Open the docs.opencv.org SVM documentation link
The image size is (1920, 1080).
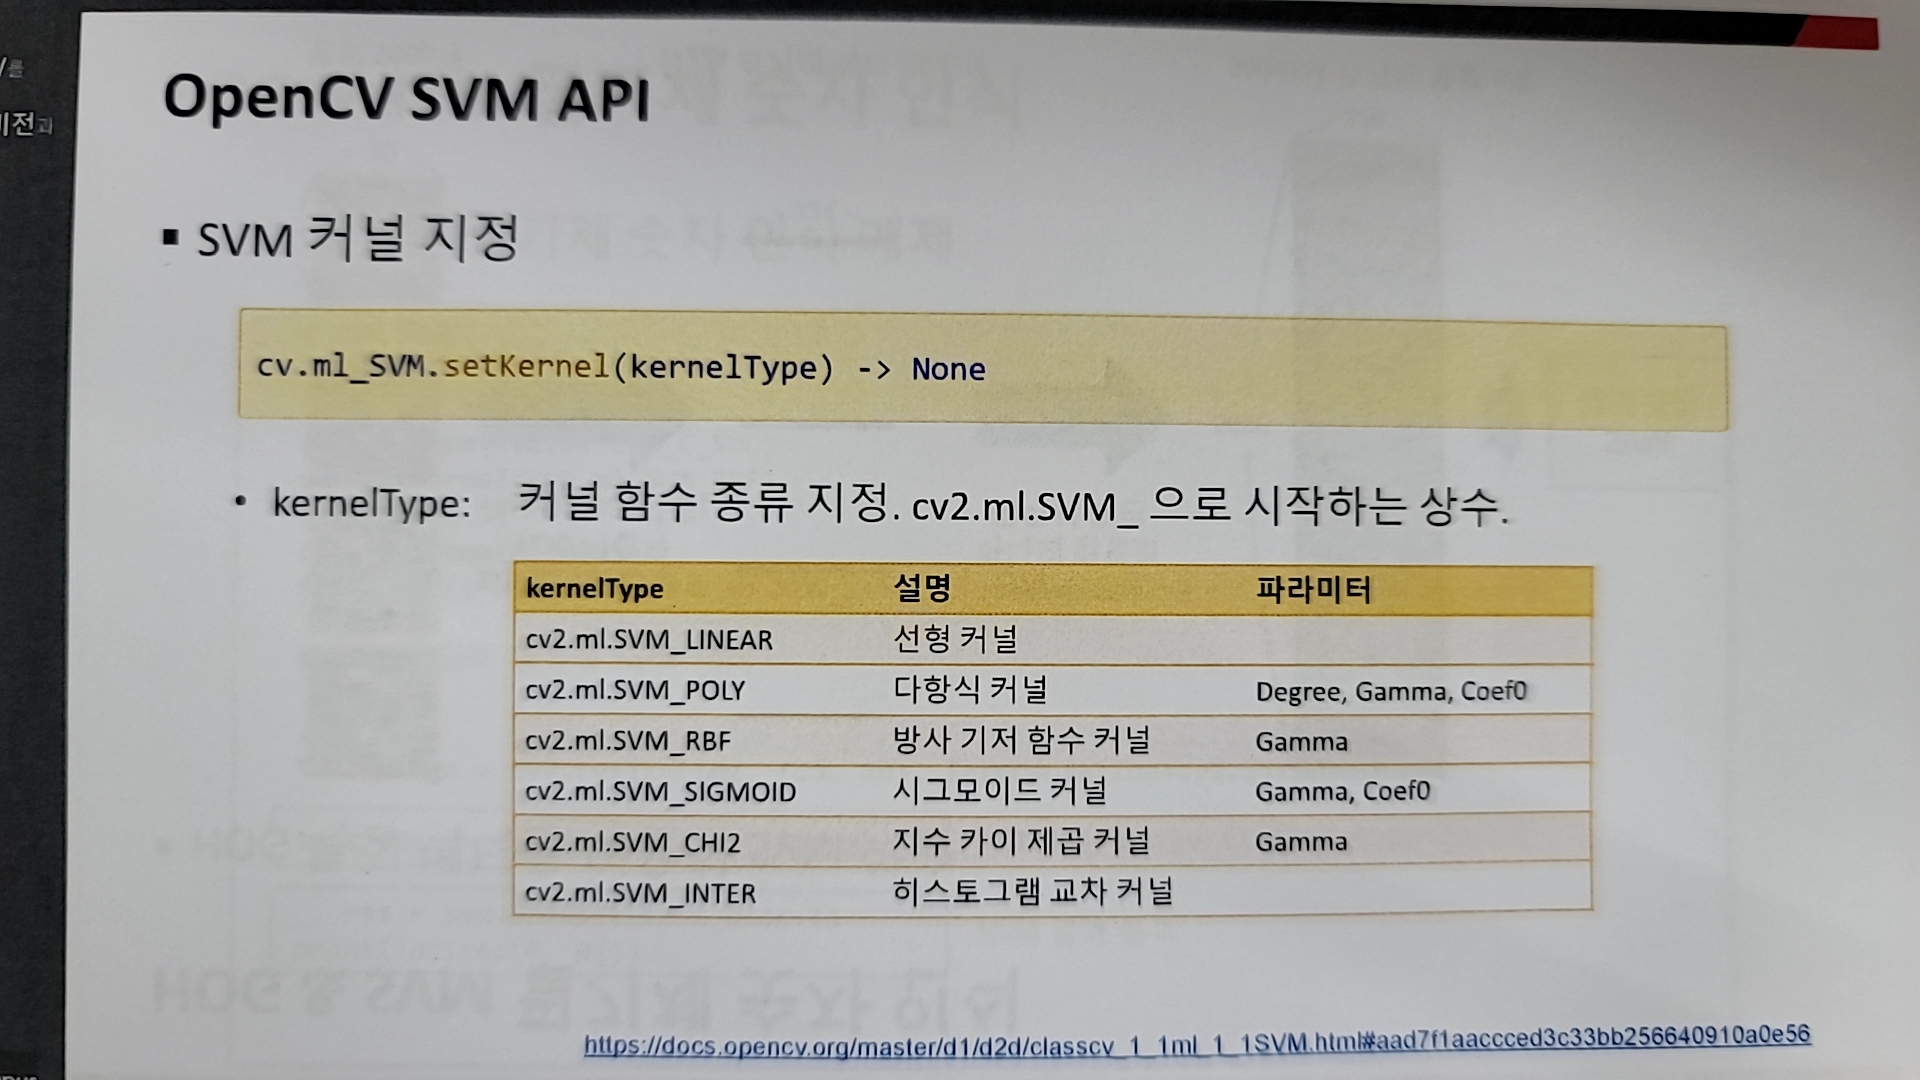(1197, 1041)
